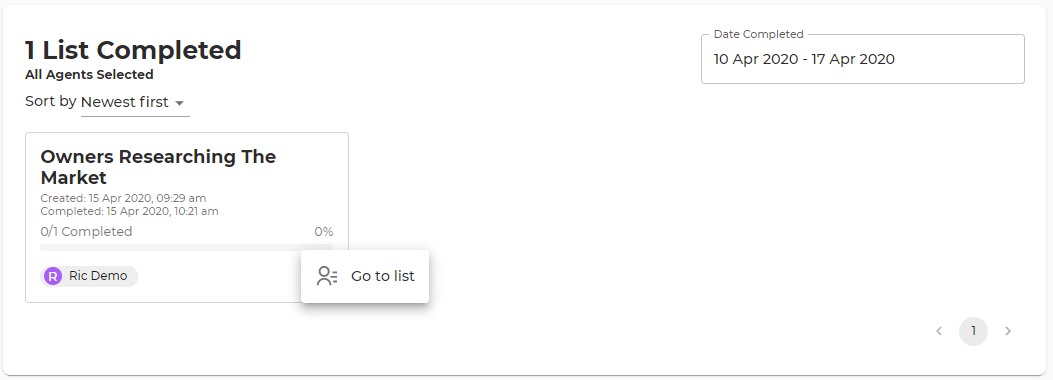Click the purple R avatar icon
This screenshot has width=1053, height=380.
[x=52, y=276]
